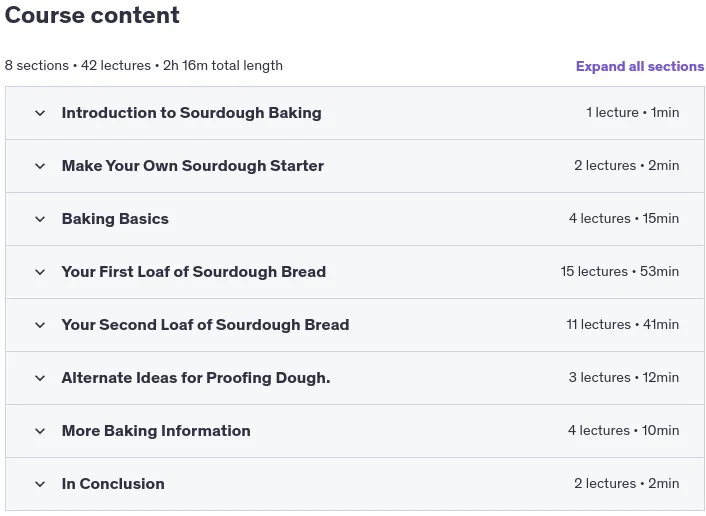Open the More Baking Information title
Image resolution: width=706 pixels, height=516 pixels.
(x=156, y=431)
